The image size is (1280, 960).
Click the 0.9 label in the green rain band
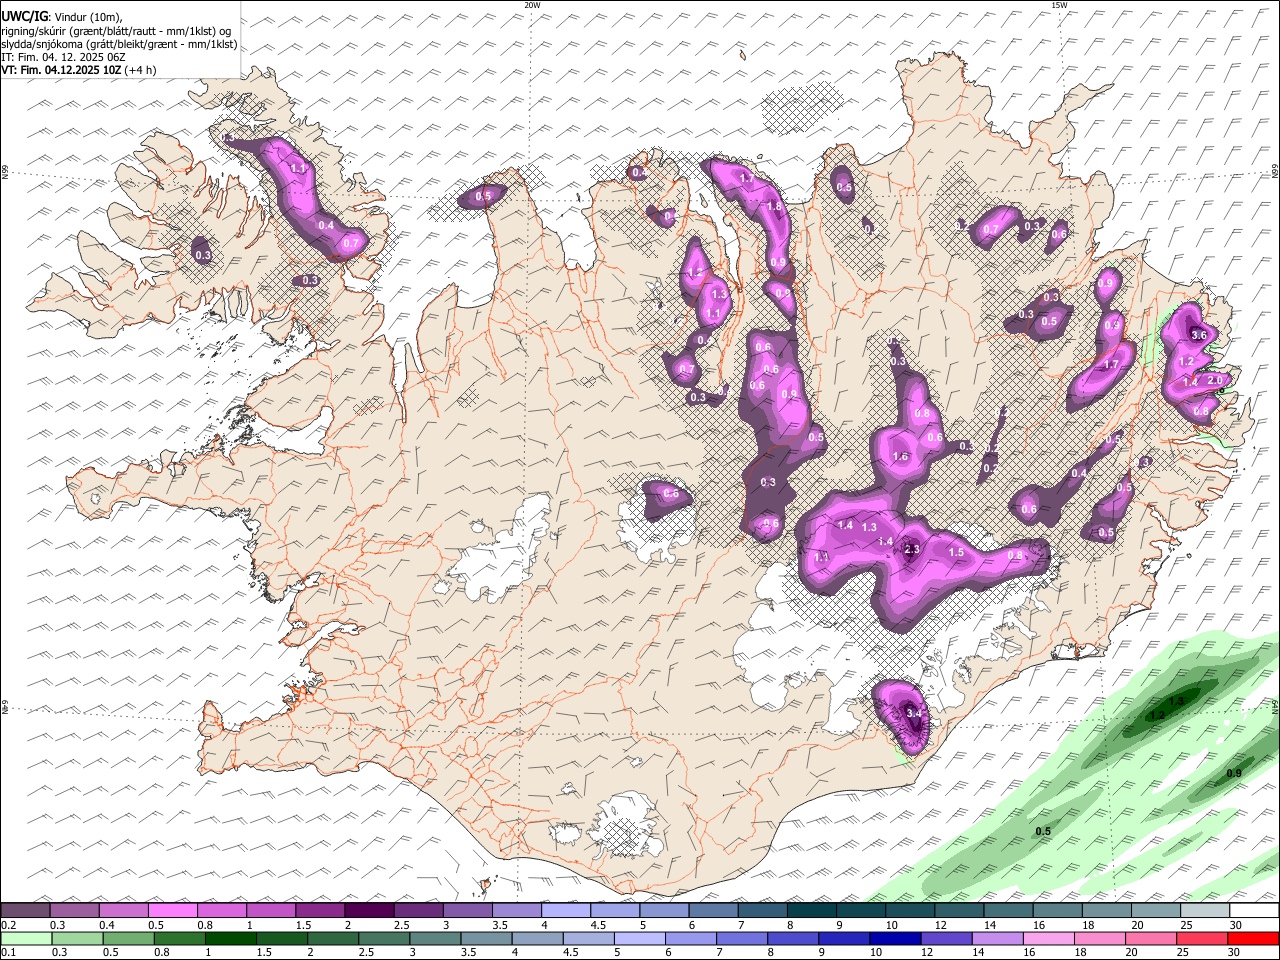(1234, 774)
